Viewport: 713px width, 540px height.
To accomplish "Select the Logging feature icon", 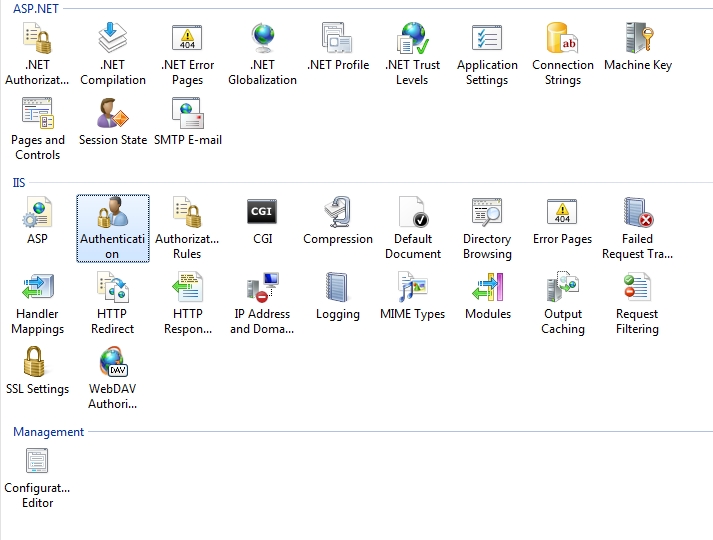I will pos(337,287).
